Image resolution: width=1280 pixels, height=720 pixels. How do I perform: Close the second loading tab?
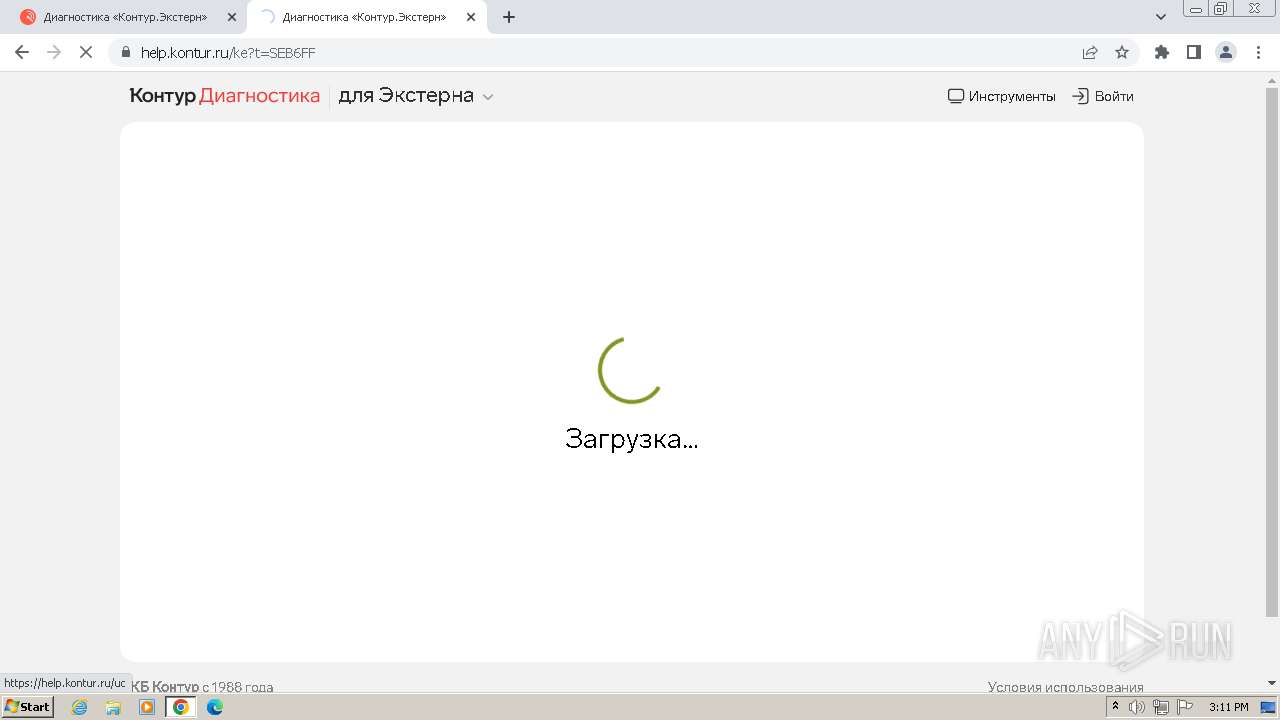(x=471, y=17)
